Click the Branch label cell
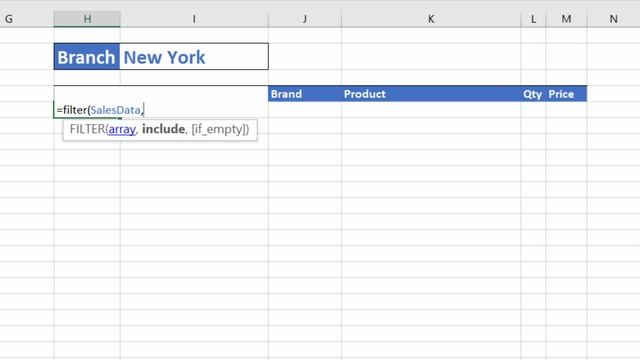This screenshot has width=640, height=360. click(87, 57)
